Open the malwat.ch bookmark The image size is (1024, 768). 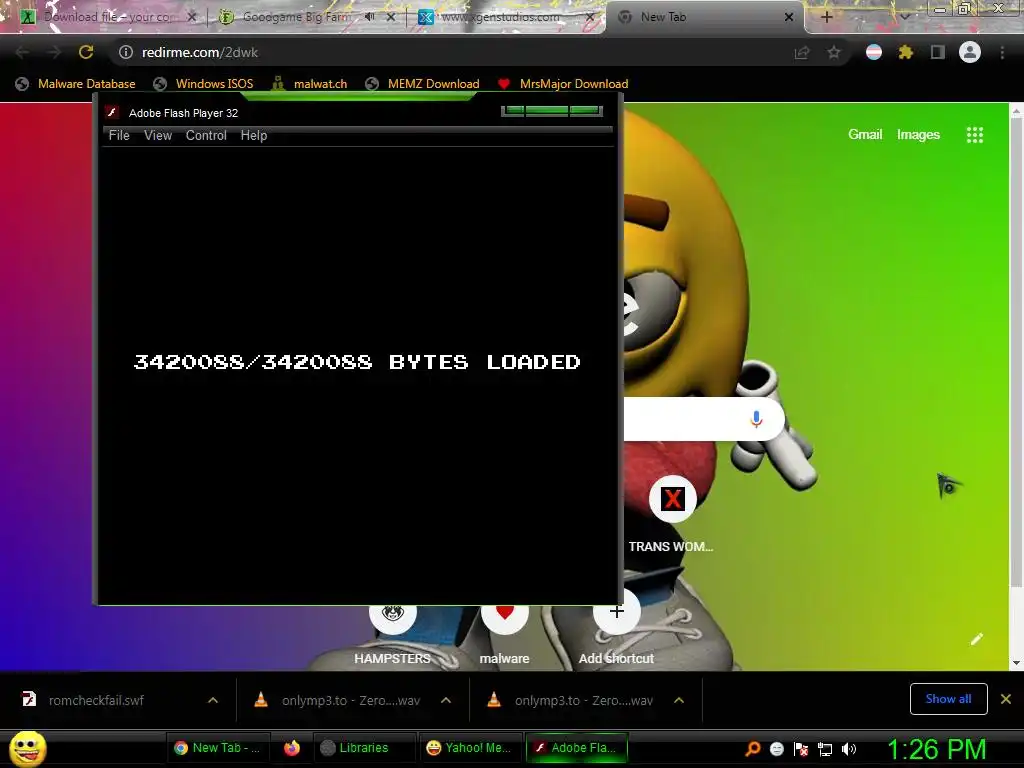(x=310, y=84)
